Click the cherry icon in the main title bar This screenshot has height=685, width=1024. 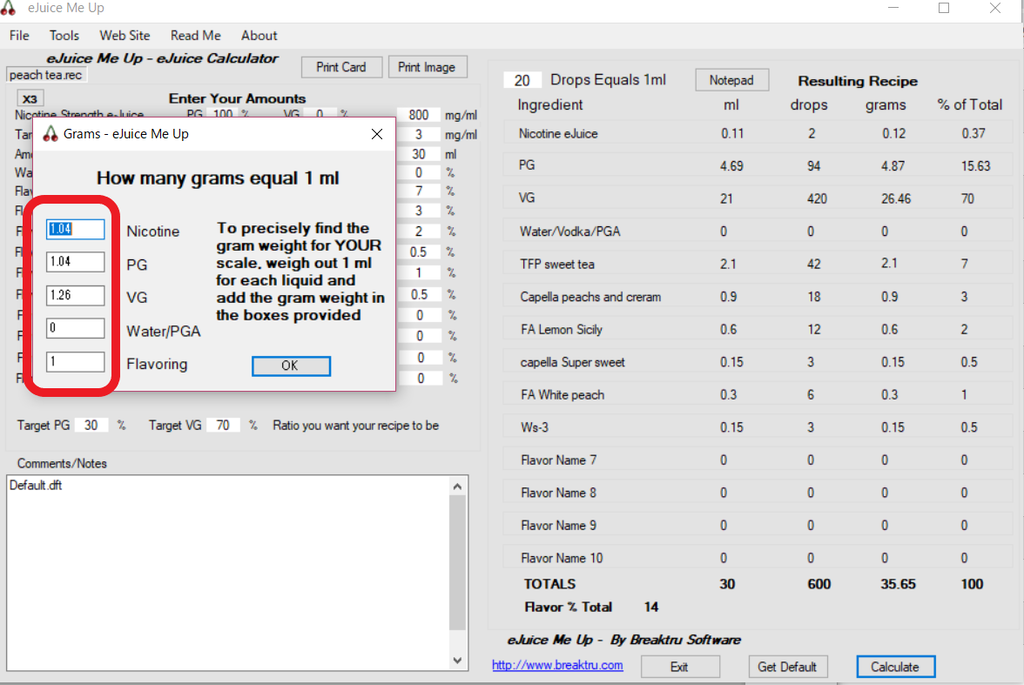coord(8,7)
